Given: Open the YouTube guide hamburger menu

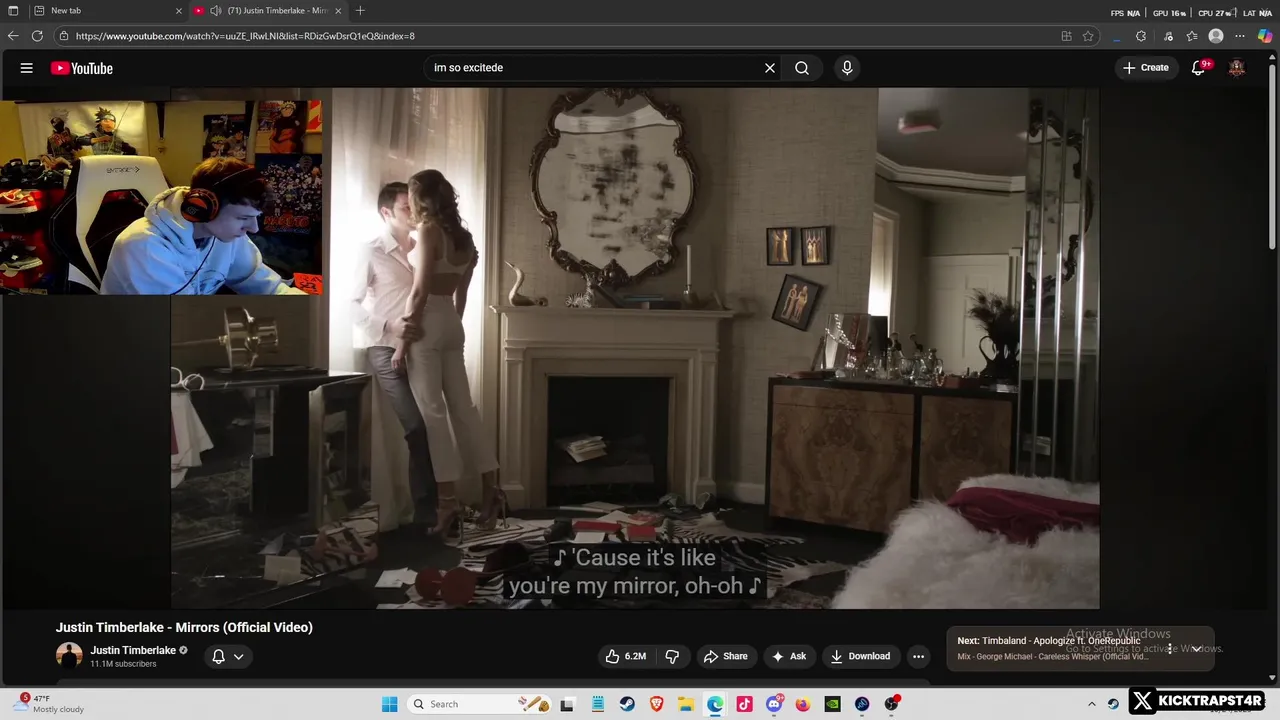Looking at the screenshot, I should (x=27, y=68).
